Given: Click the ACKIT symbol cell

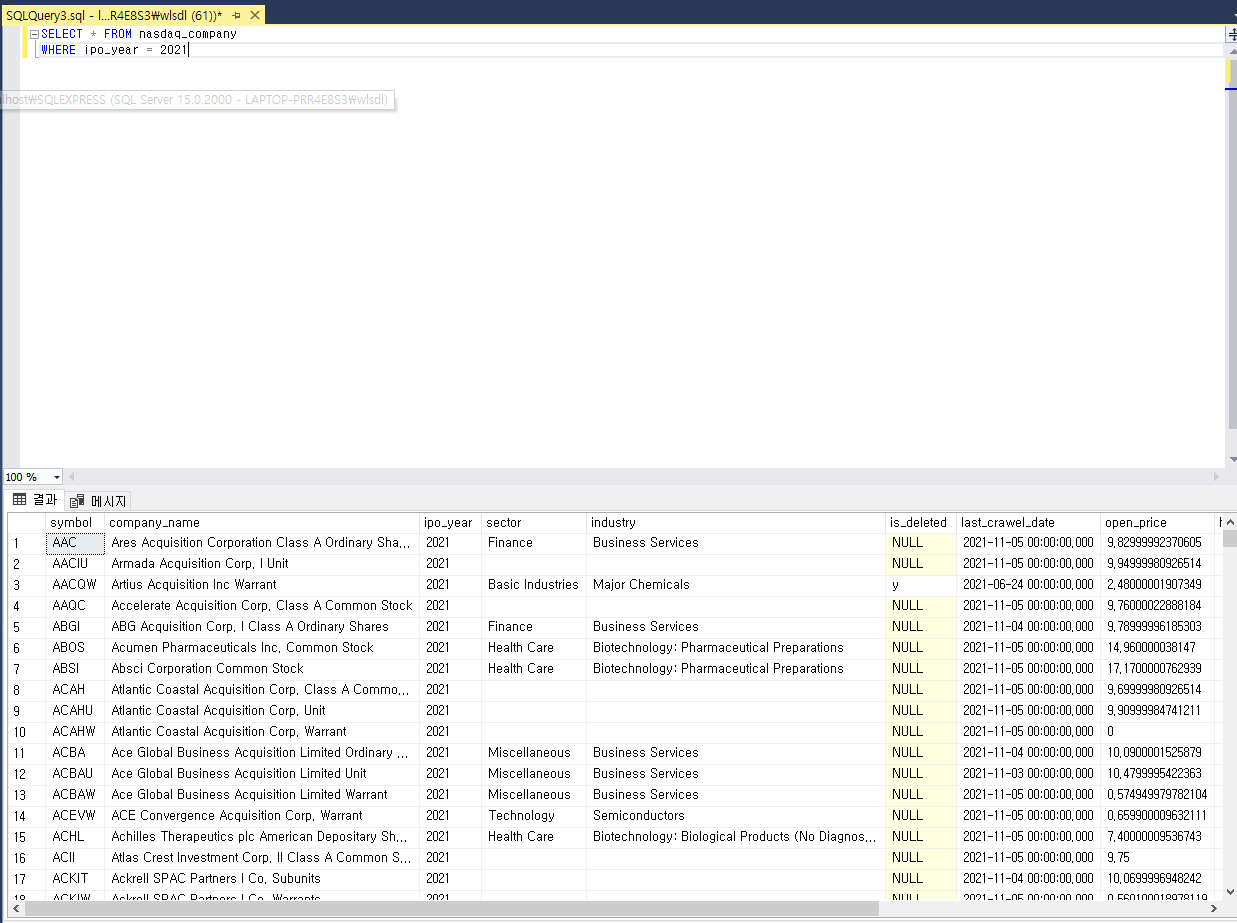Looking at the screenshot, I should (75, 879).
